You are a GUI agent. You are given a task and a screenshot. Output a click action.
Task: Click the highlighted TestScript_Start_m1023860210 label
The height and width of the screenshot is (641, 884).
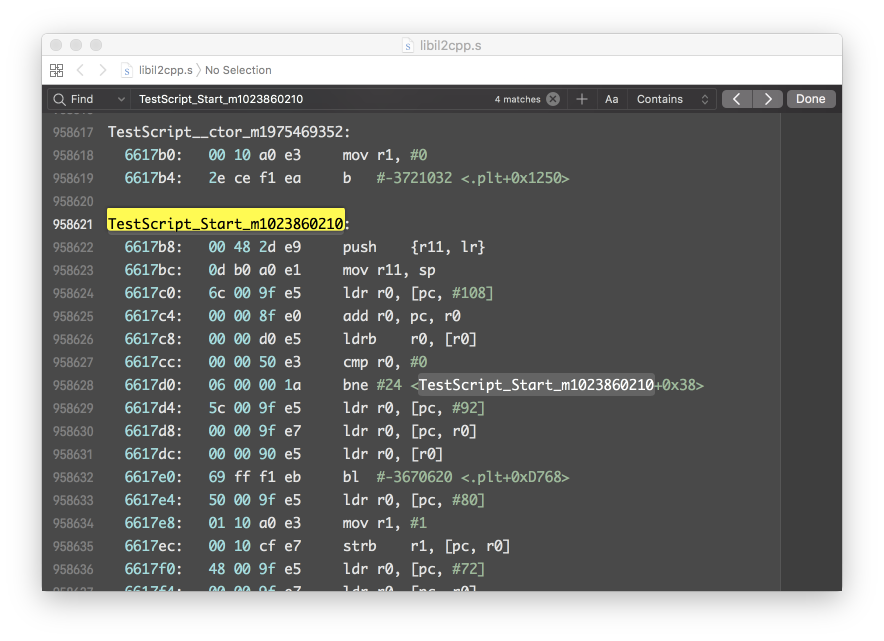point(226,224)
